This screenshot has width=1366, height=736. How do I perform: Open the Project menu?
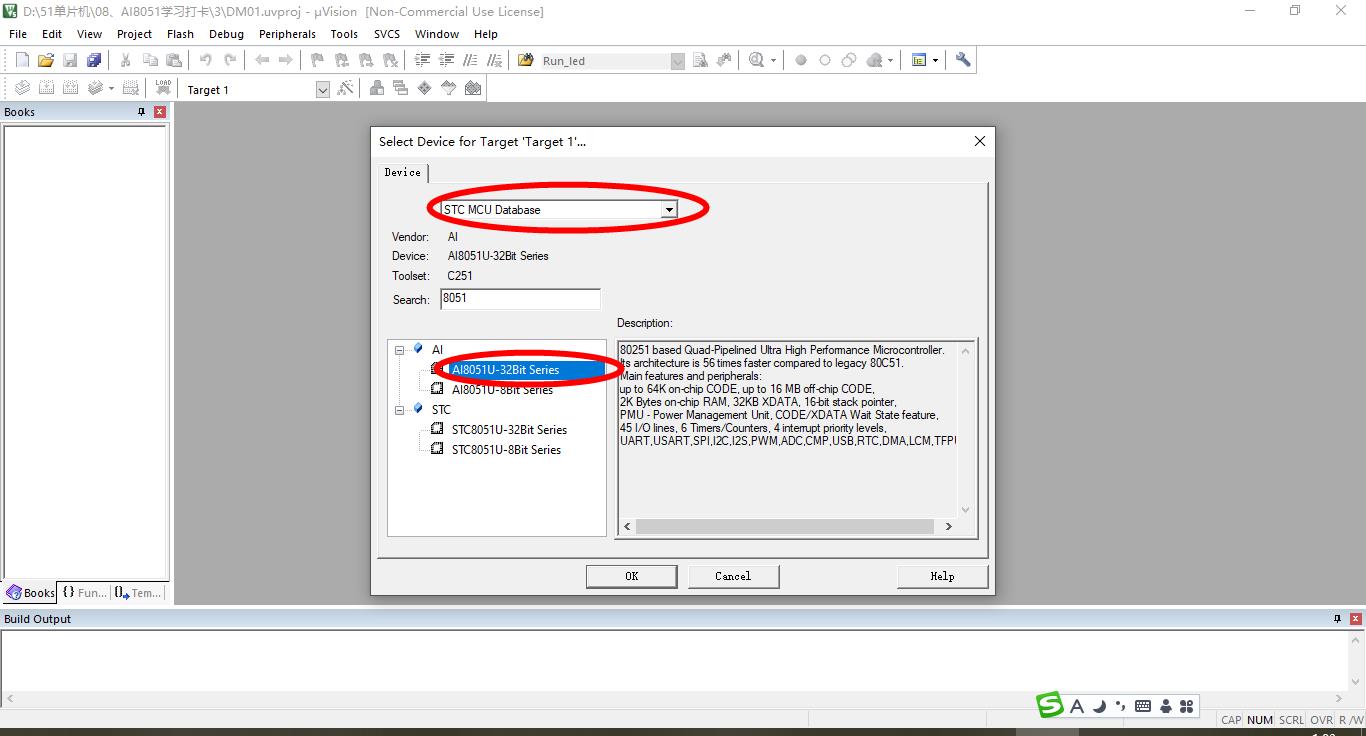point(134,34)
